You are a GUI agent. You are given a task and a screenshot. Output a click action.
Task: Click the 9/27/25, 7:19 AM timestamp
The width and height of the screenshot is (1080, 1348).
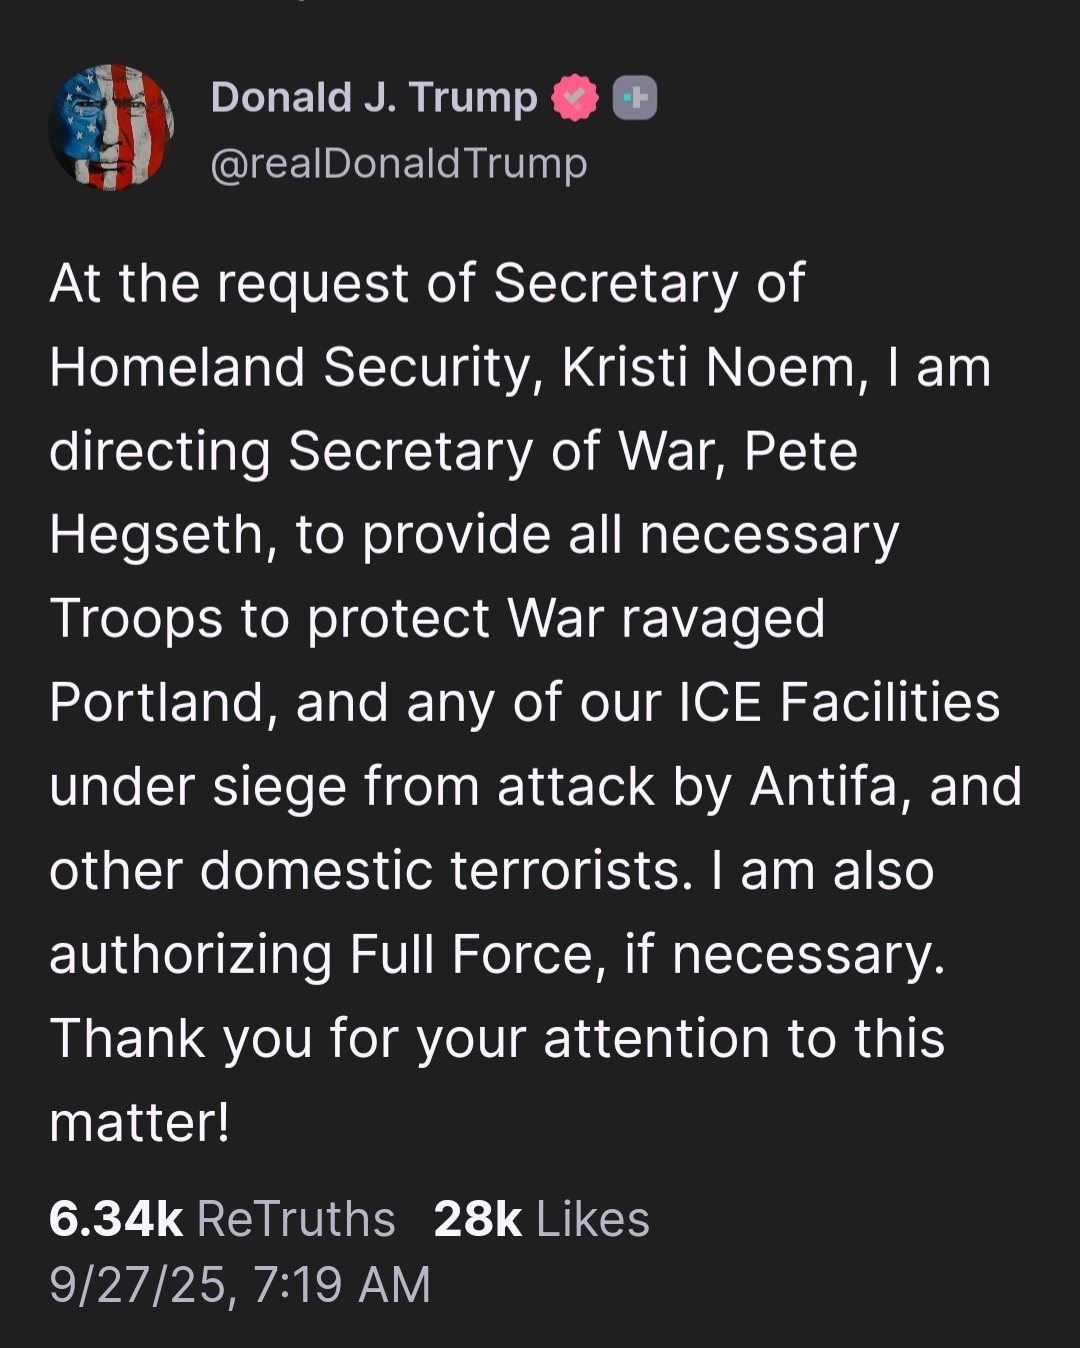point(240,1284)
